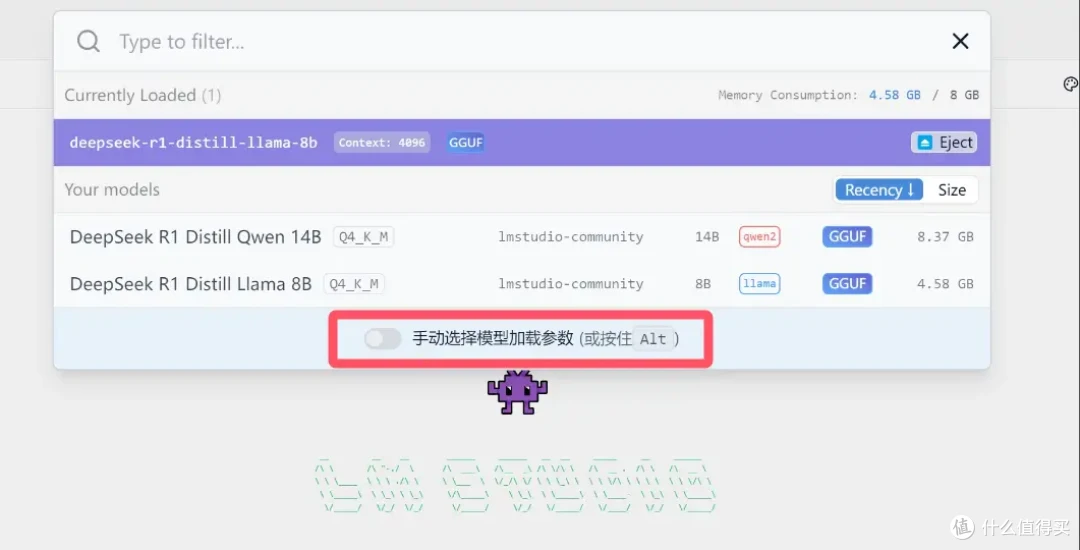Sort models by Size
Viewport: 1080px width, 550px height.
[951, 190]
